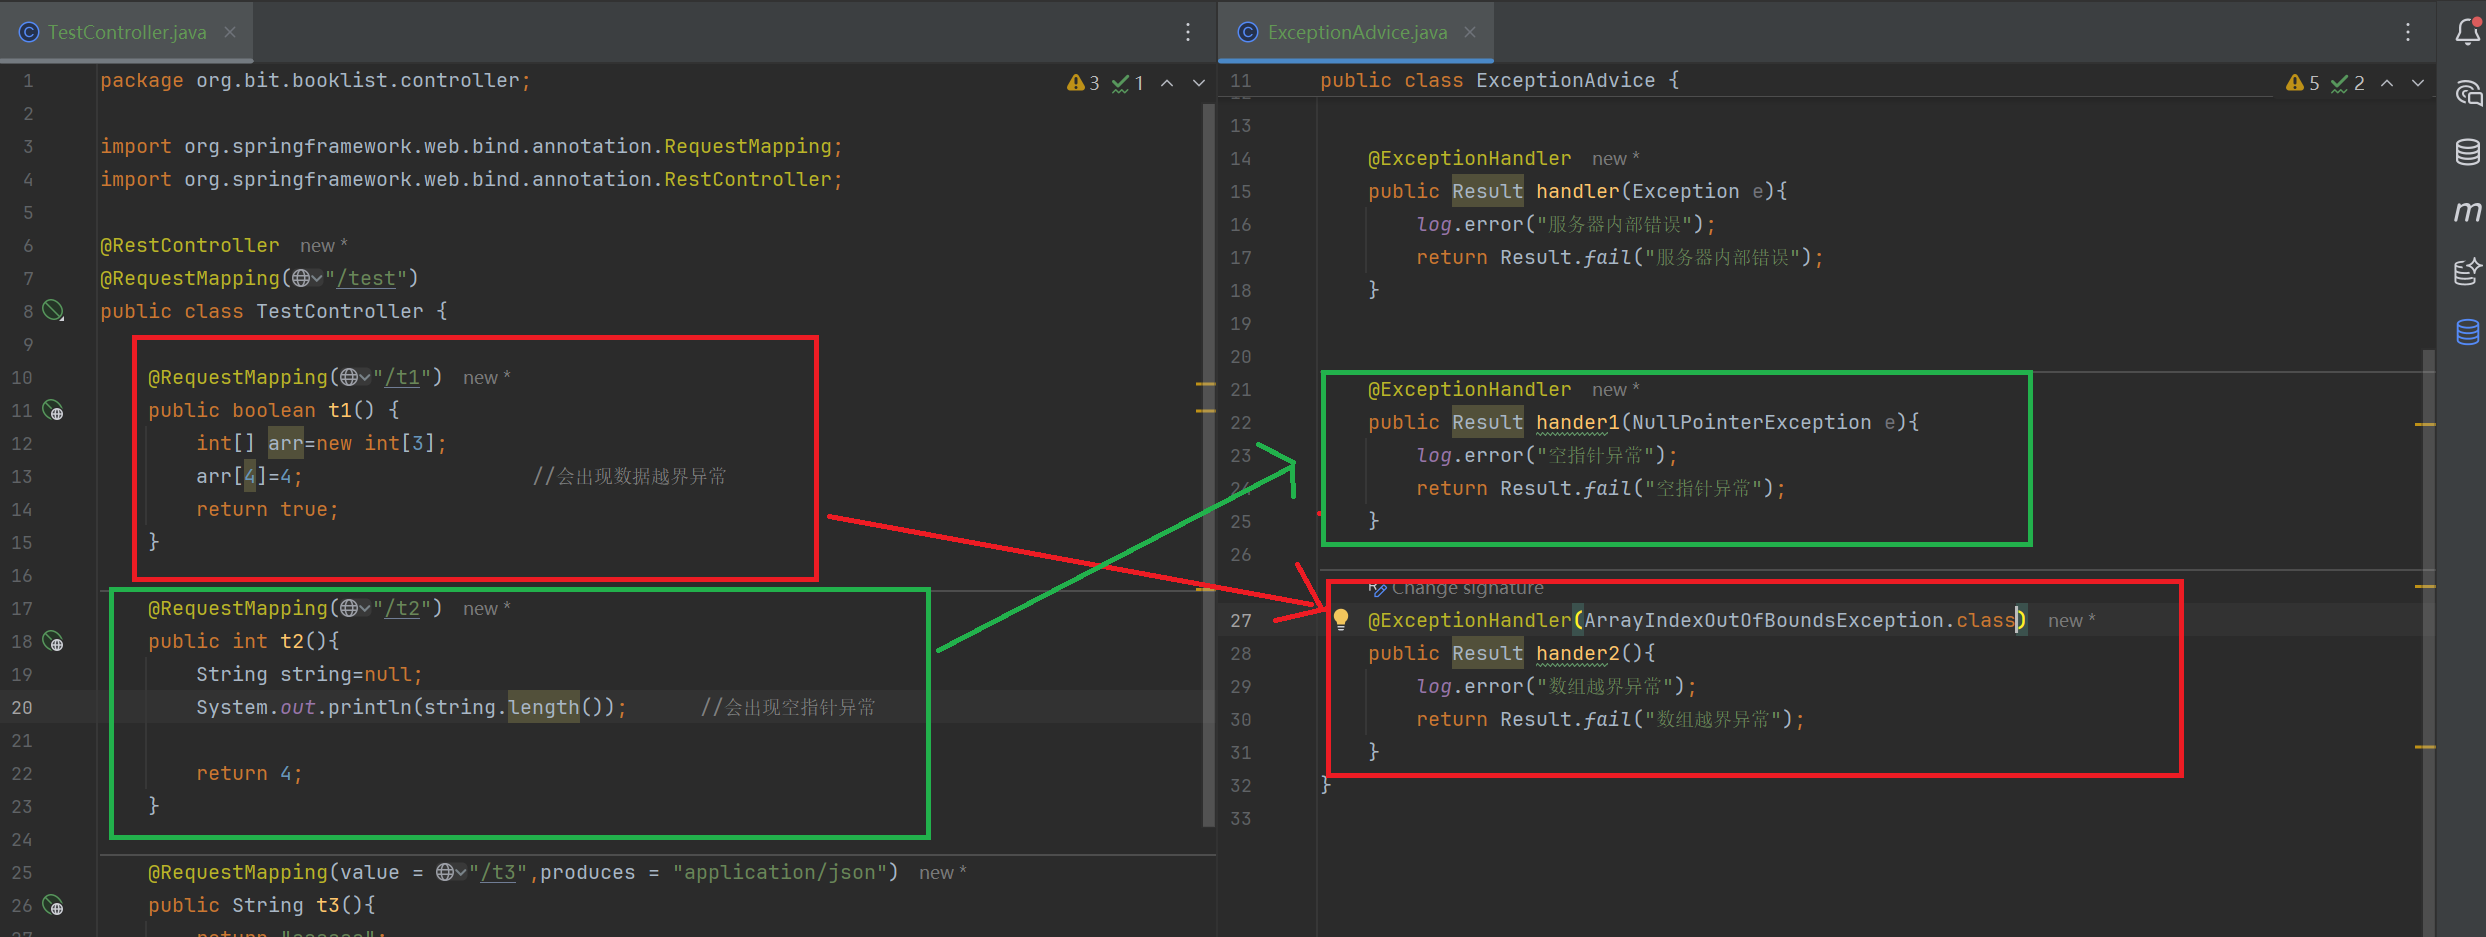
Task: Click line number 20 in left editor gutter
Action: pyautogui.click(x=22, y=707)
